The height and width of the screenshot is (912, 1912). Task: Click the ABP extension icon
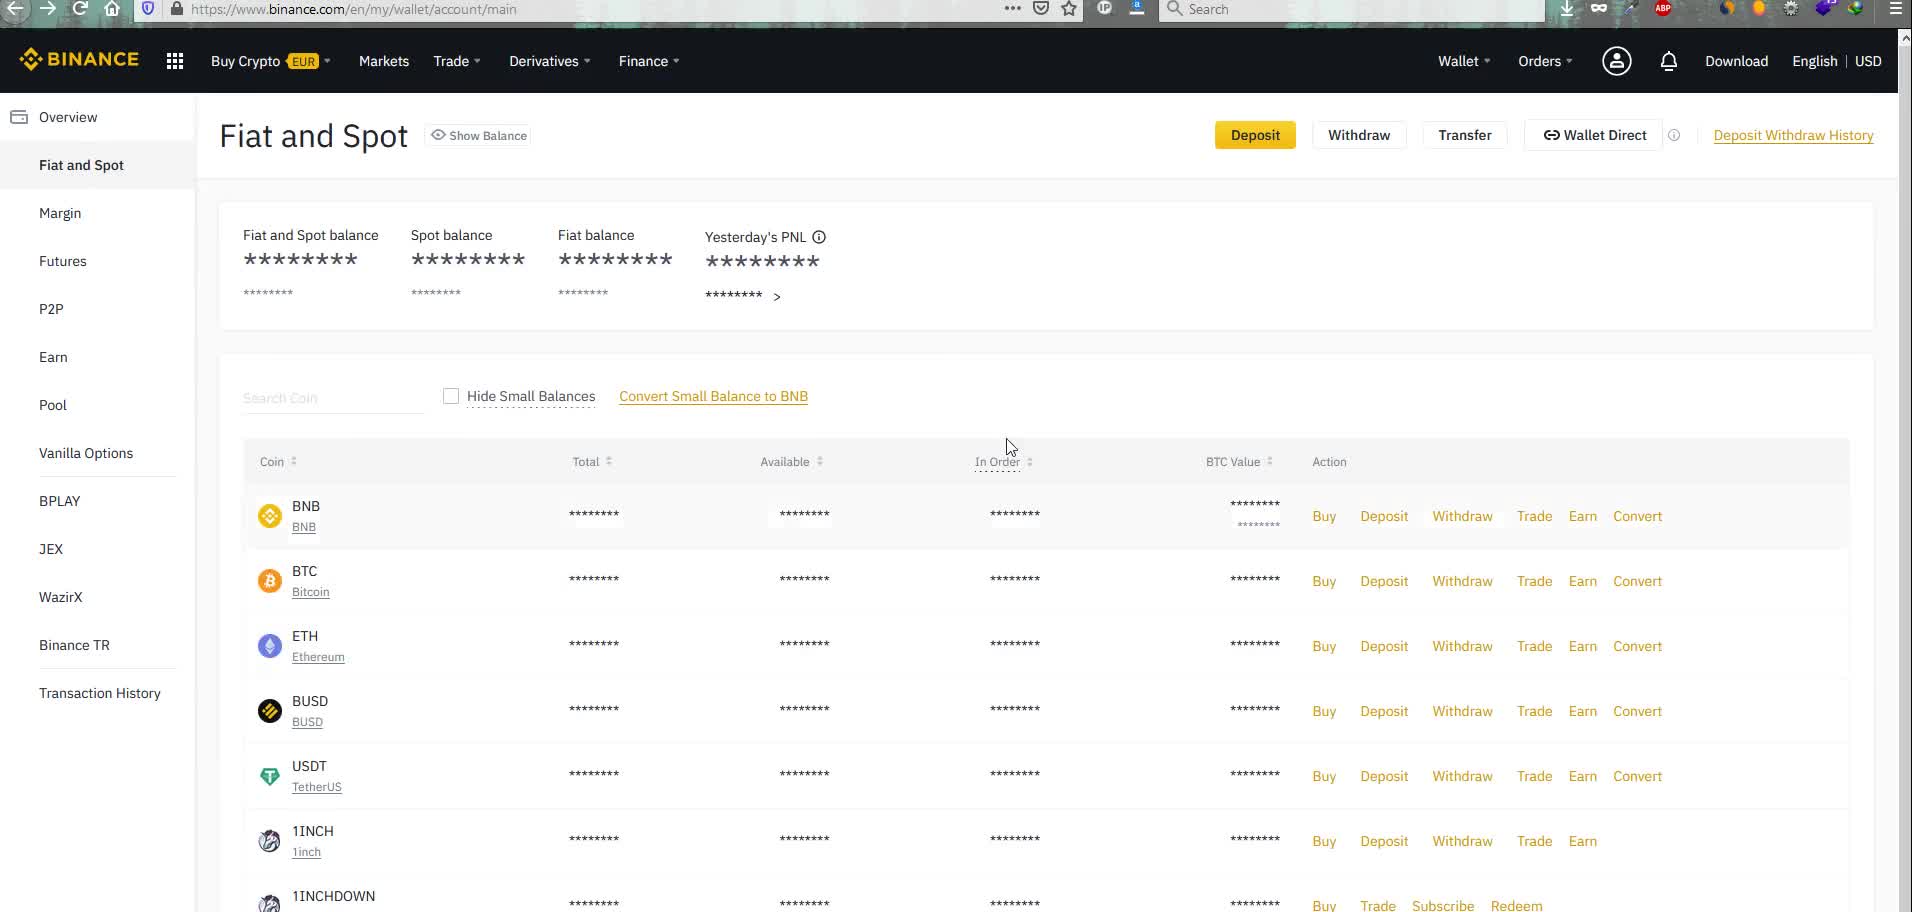click(x=1663, y=9)
